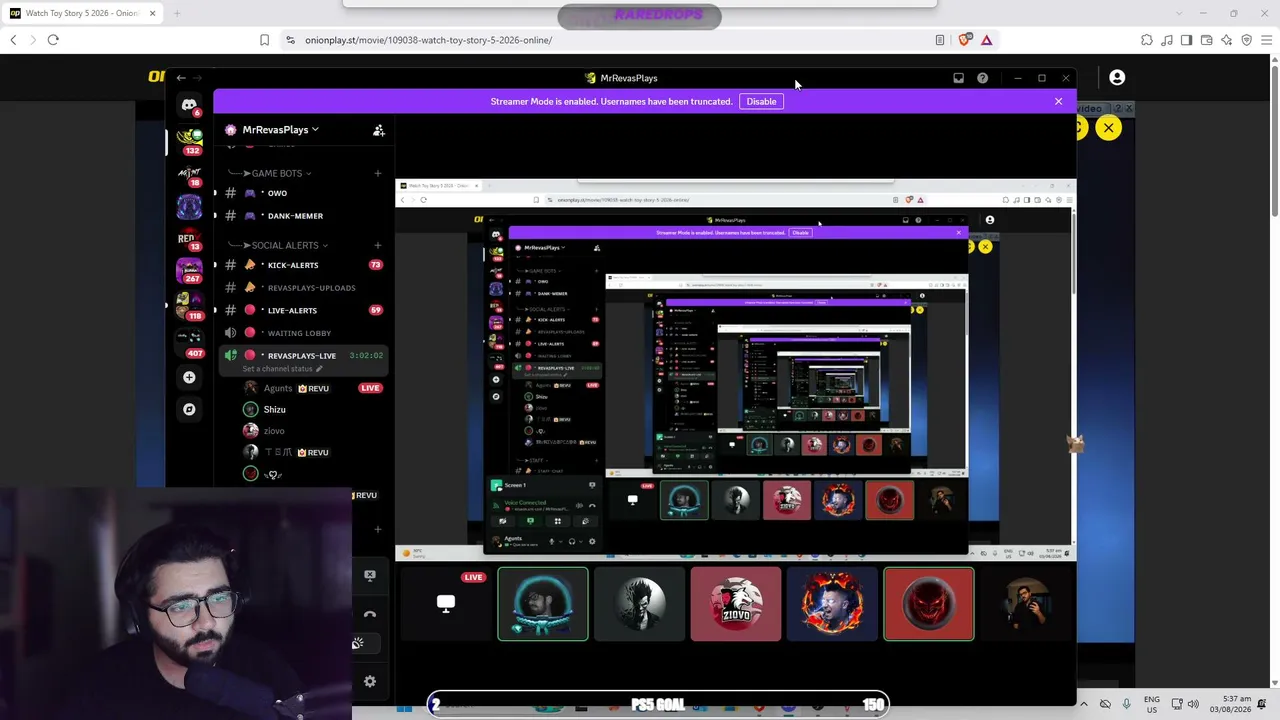This screenshot has height=720, width=1280.
Task: Bookmark this page in the address bar
Action: [264, 40]
